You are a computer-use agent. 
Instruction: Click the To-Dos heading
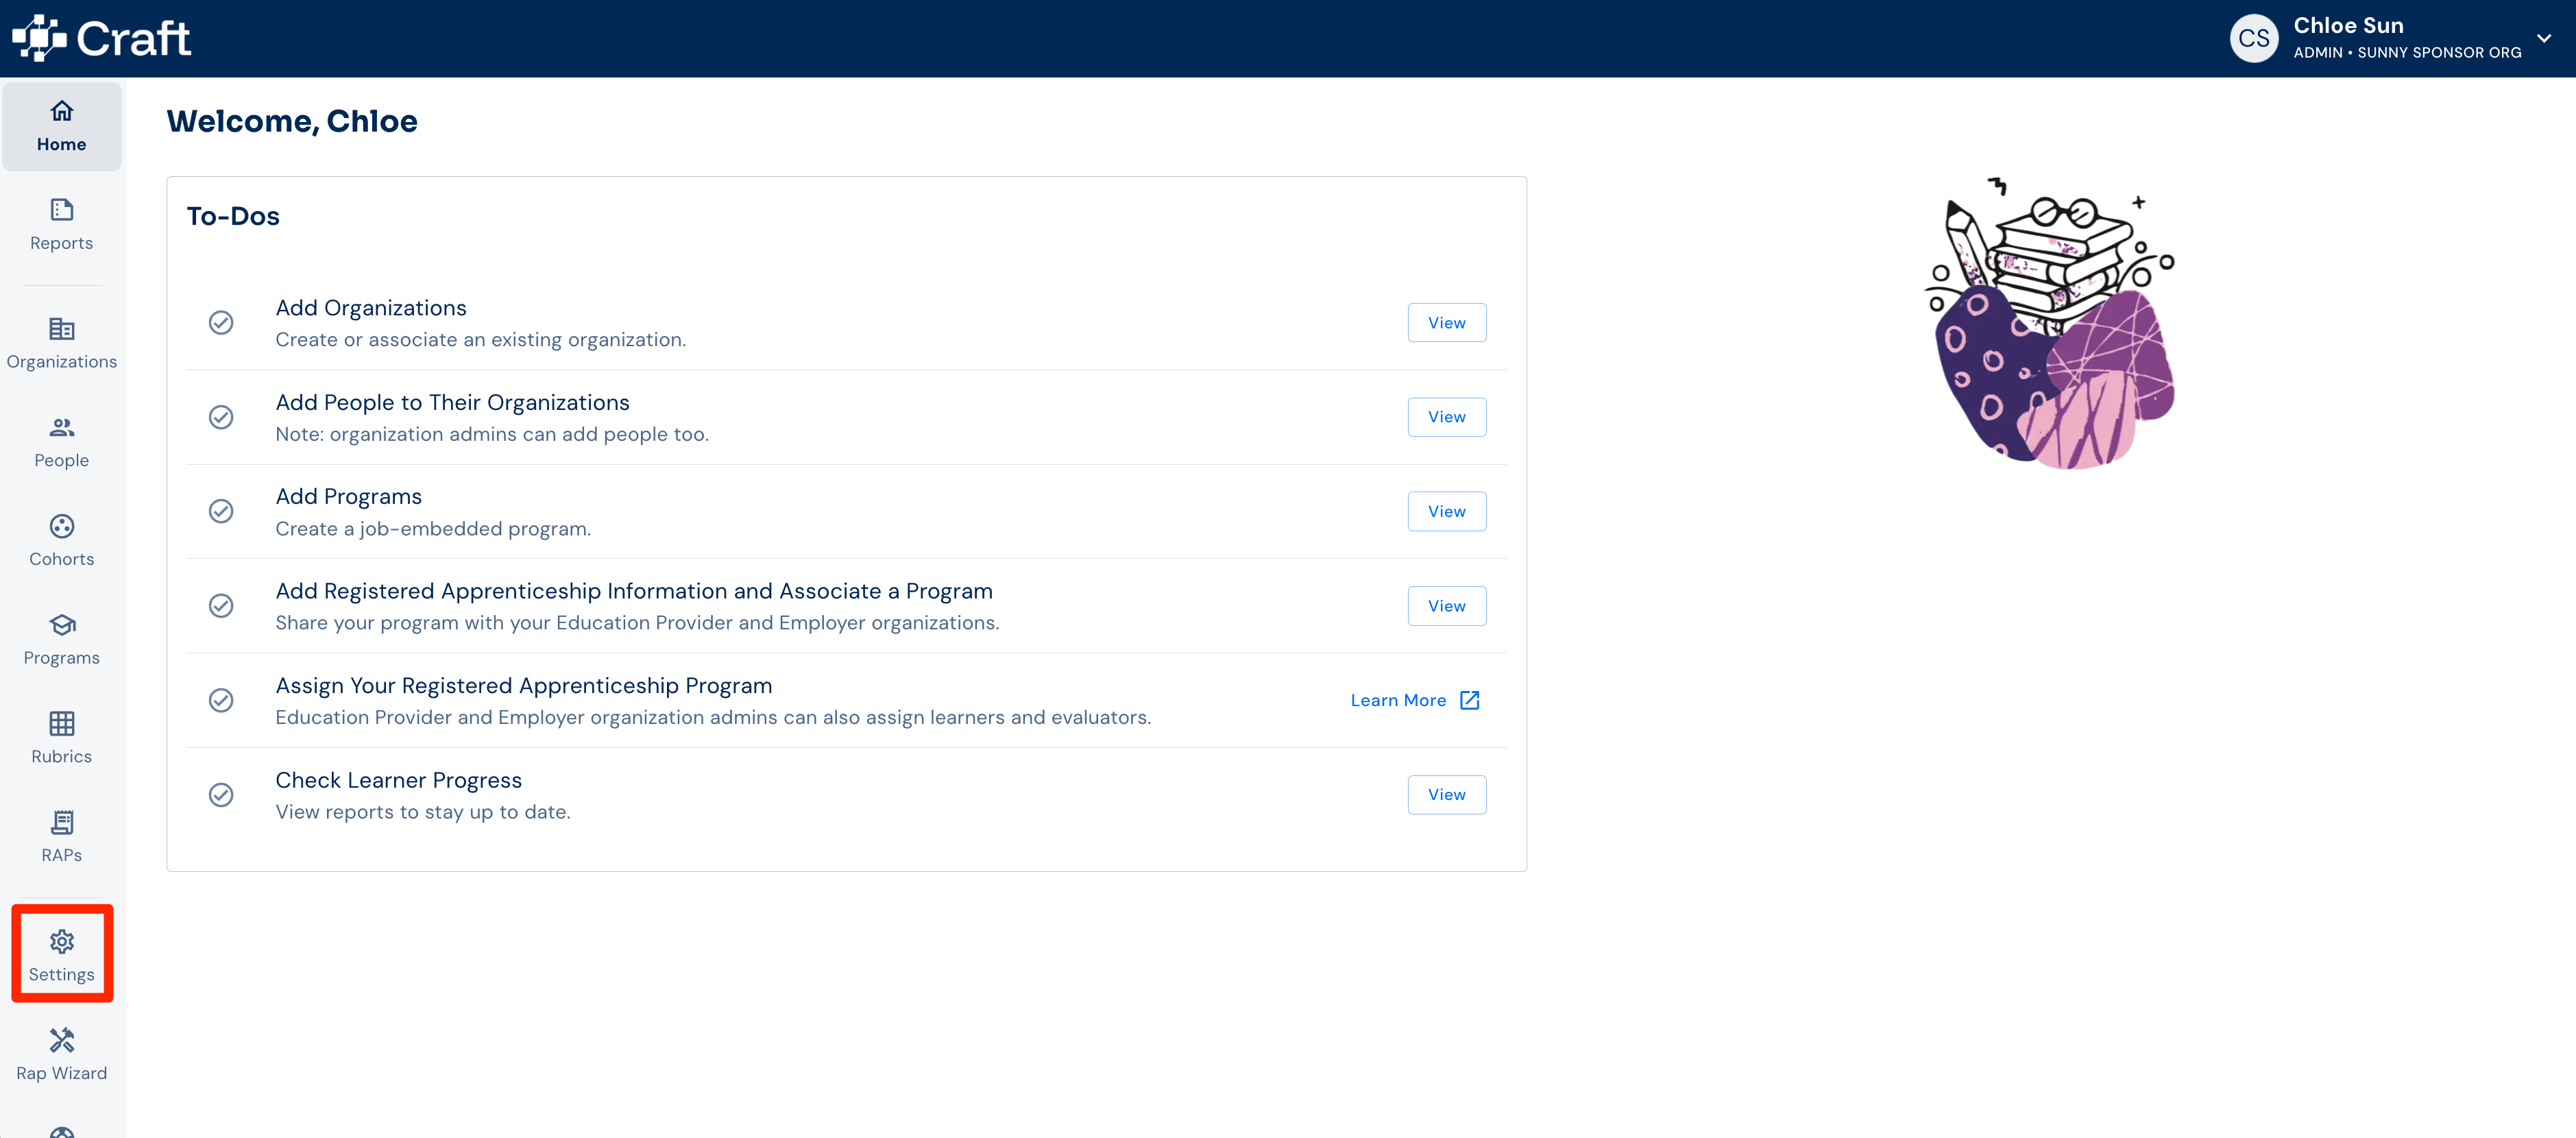(x=233, y=216)
